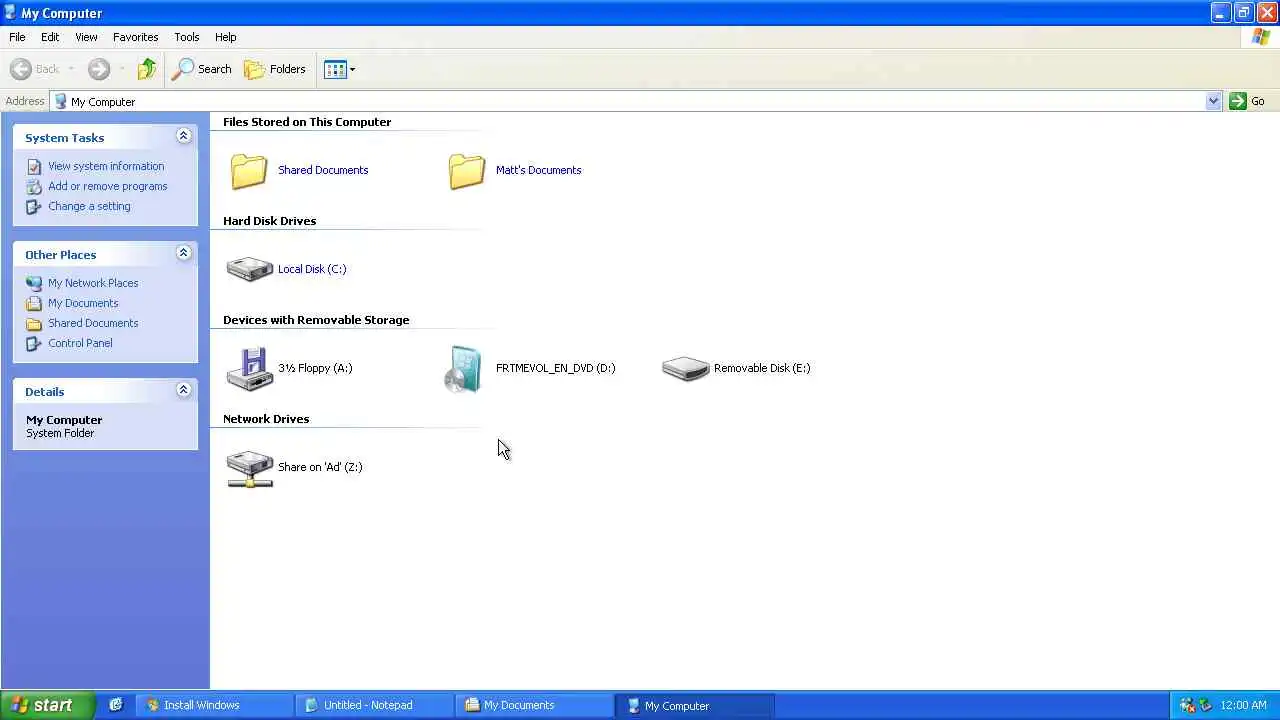Open the Help menu
Viewport: 1280px width, 720px height.
[x=226, y=37]
